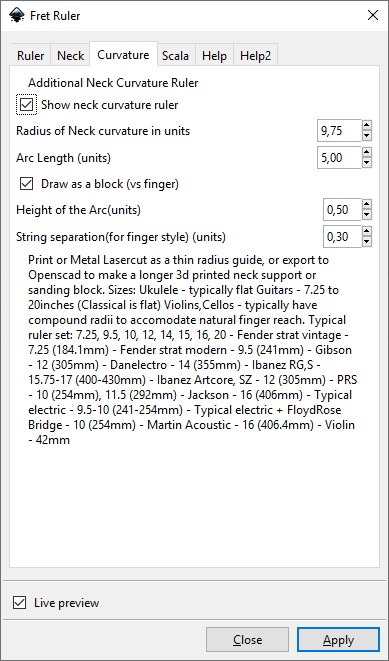
Task: Decrease Height of the Arc value
Action: 367,215
